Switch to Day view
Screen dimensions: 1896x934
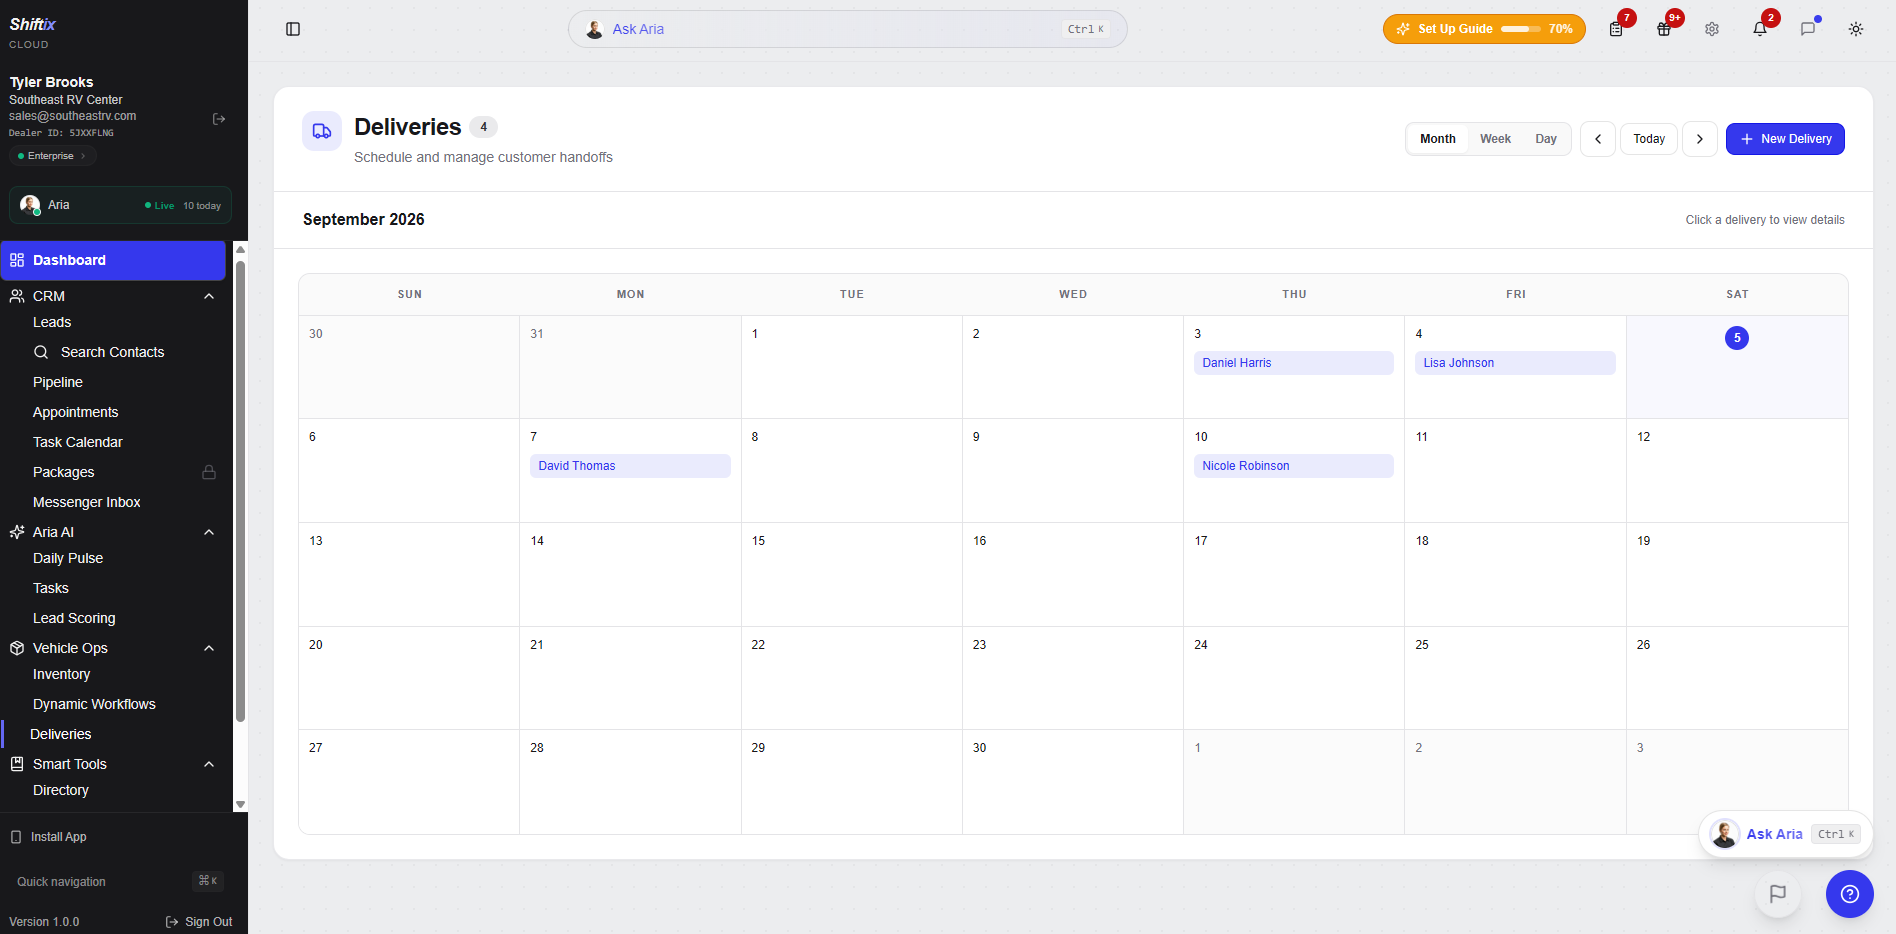click(x=1546, y=139)
